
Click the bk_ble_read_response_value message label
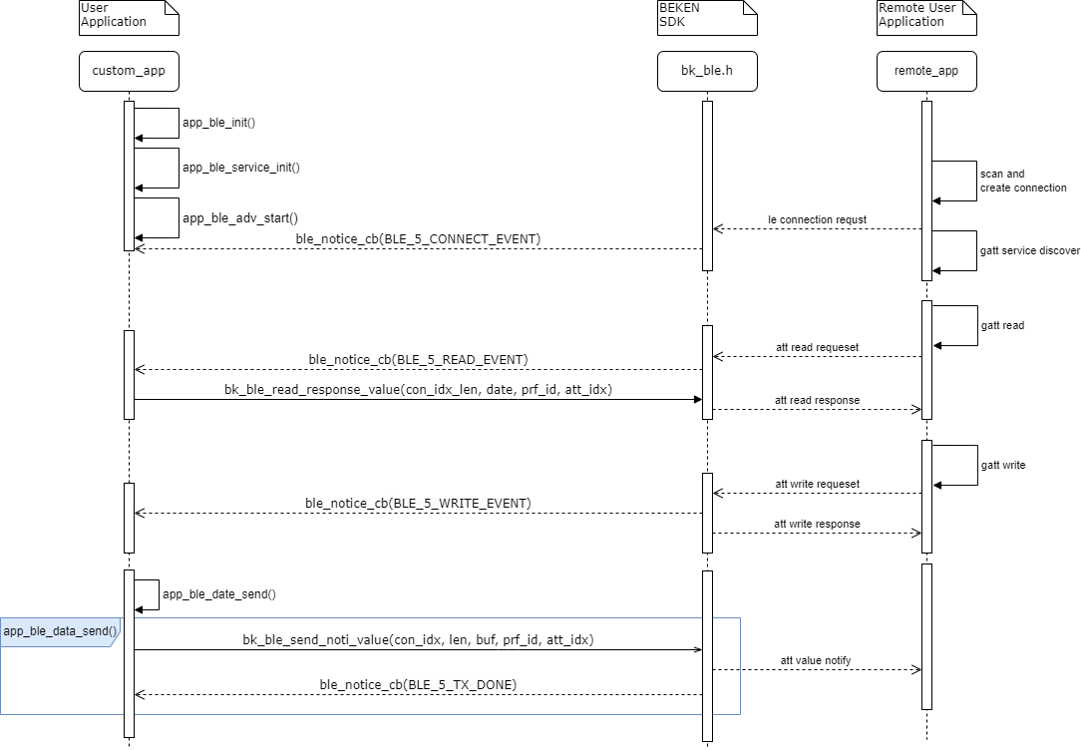point(418,389)
